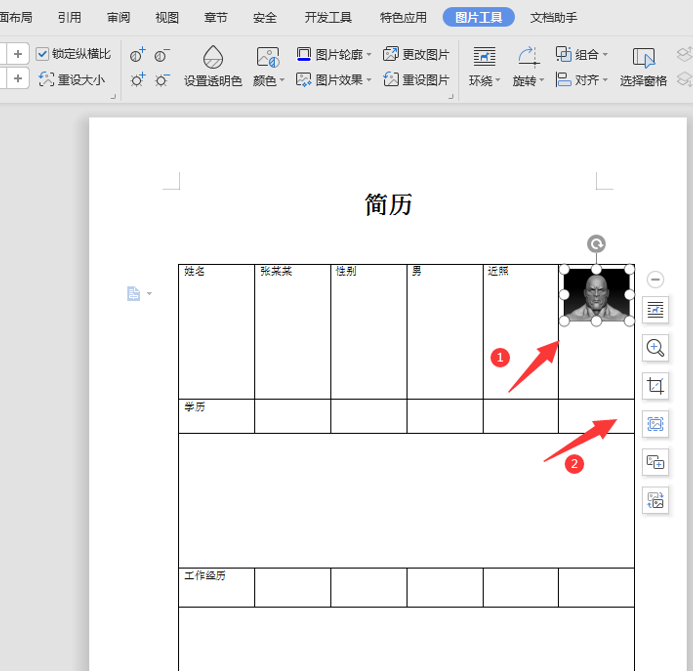Viewport: 693px width, 671px height.
Task: Select the 图片工具 tab
Action: (479, 17)
